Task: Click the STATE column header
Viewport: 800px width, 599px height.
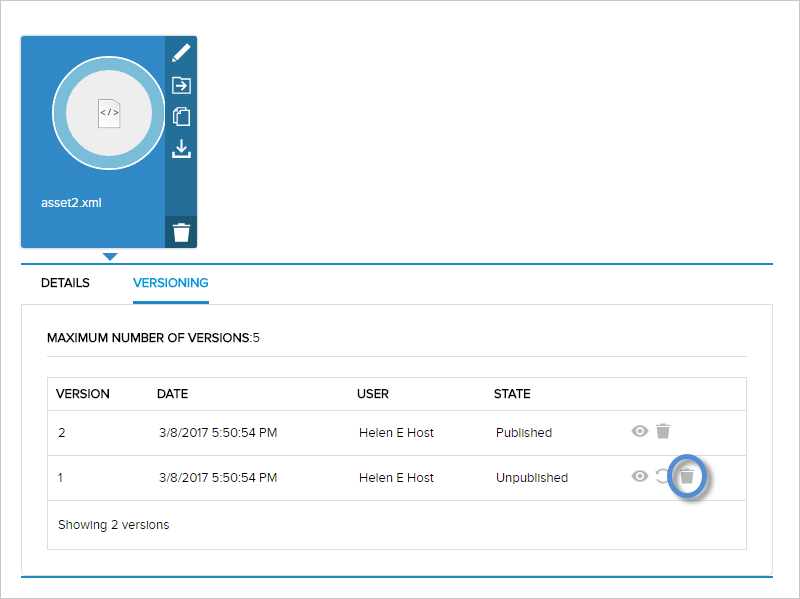Action: [x=512, y=394]
